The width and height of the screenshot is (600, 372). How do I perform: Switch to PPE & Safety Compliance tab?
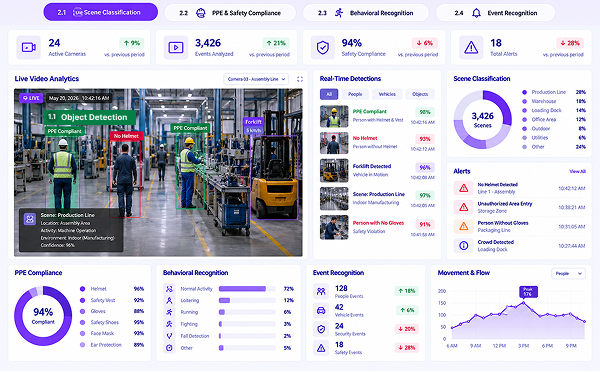click(230, 13)
